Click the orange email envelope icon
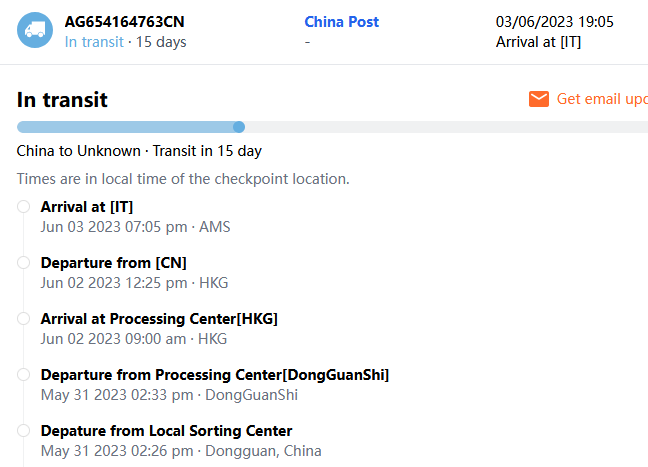 coord(539,99)
